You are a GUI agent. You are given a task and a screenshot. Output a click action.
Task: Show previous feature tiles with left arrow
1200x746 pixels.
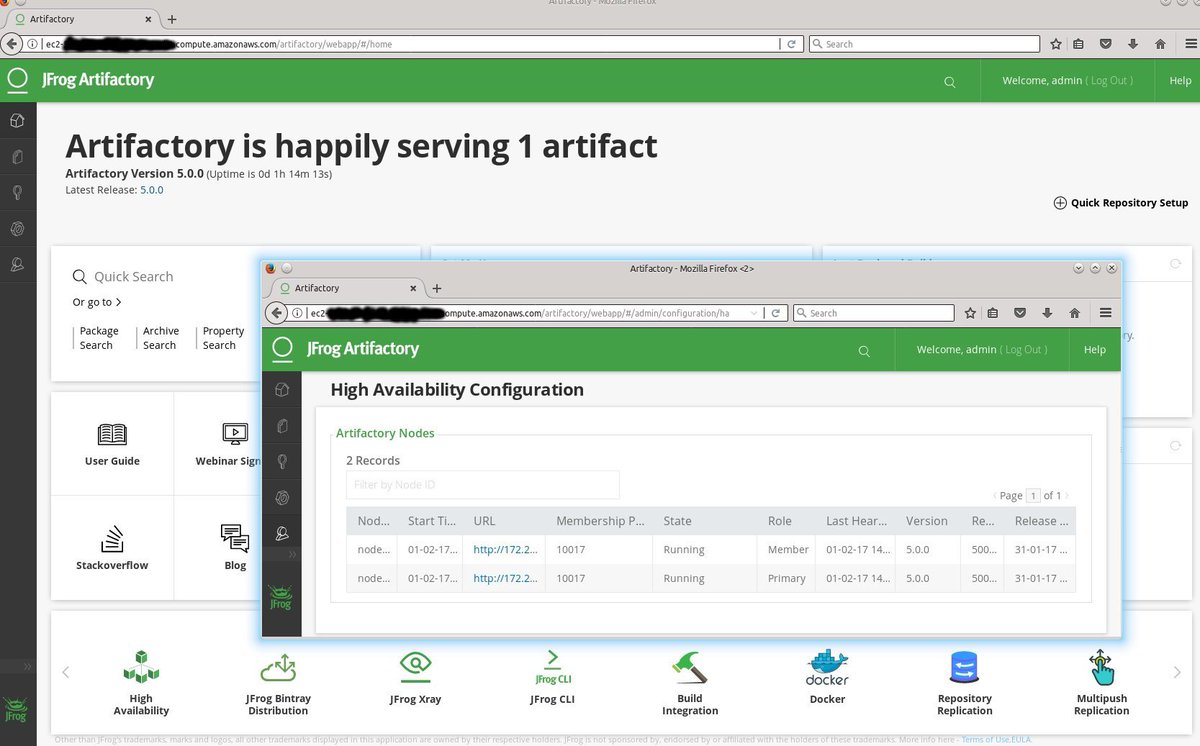(x=66, y=672)
